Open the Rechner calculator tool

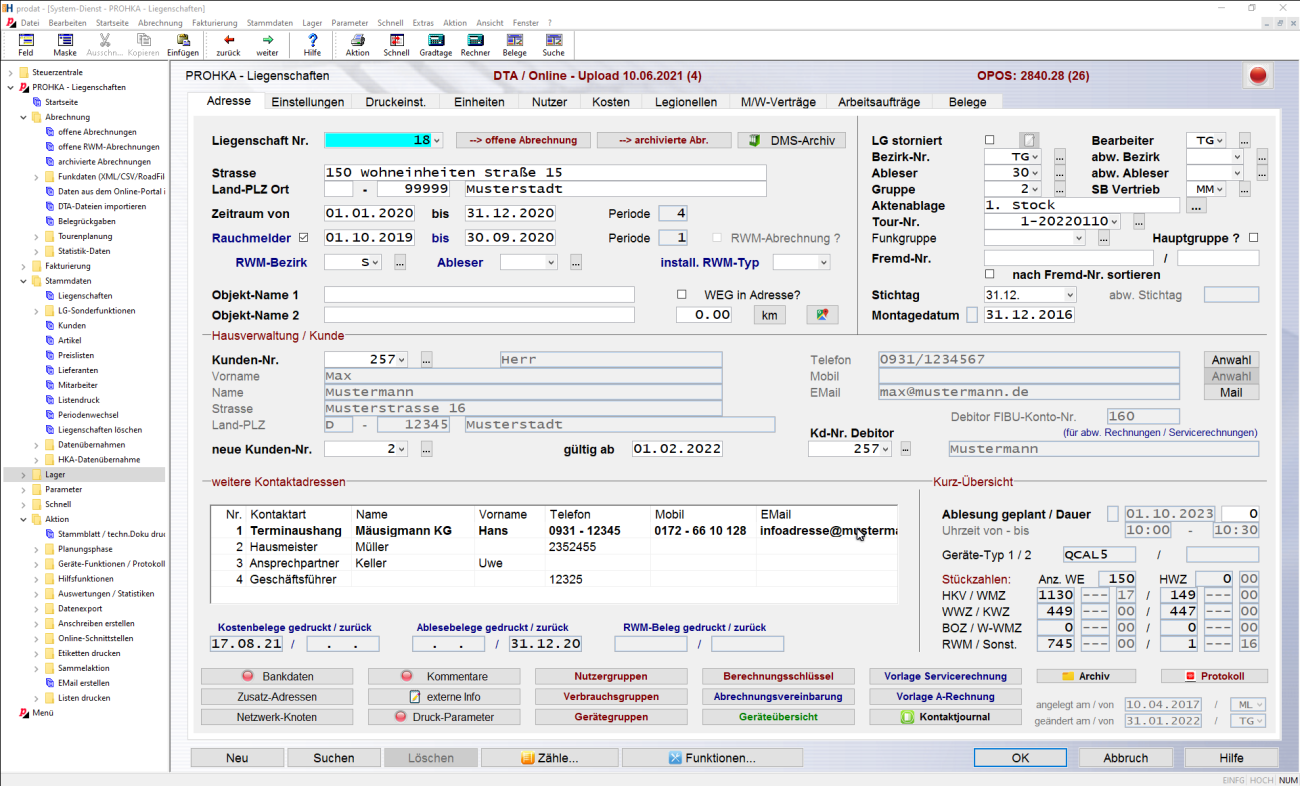(x=475, y=45)
